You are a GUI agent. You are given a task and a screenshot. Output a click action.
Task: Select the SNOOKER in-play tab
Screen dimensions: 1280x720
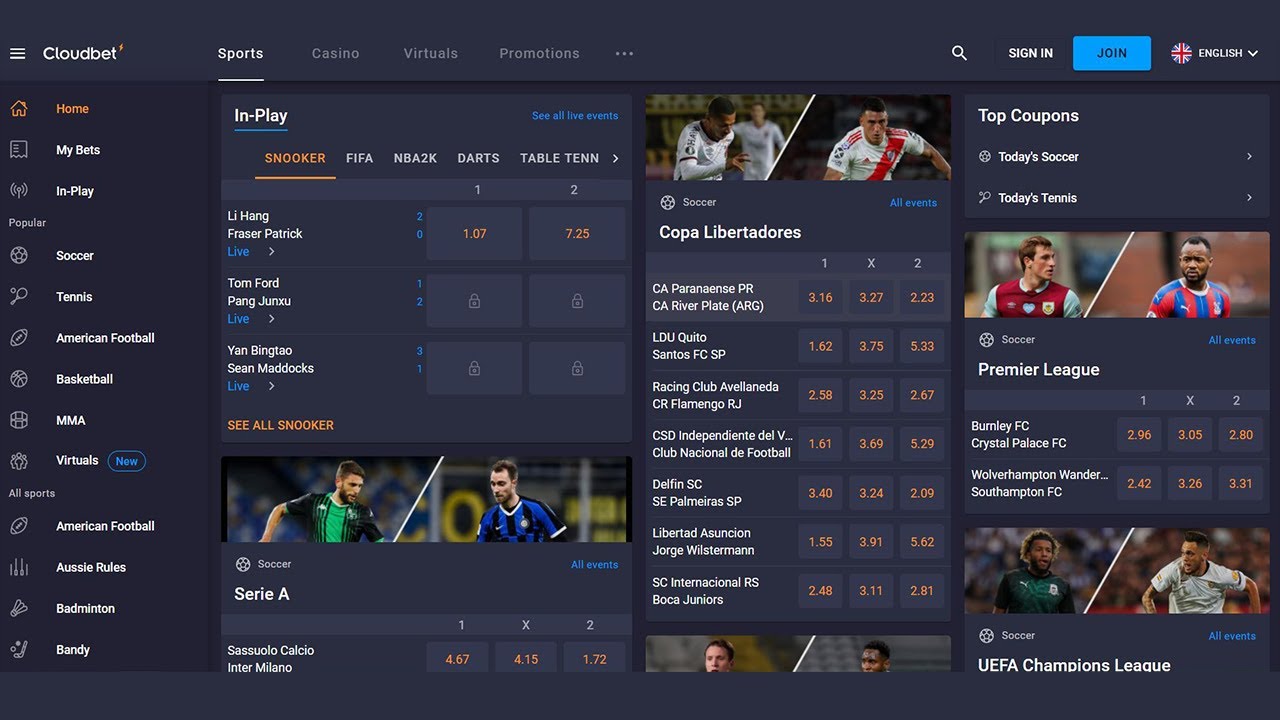[x=295, y=158]
